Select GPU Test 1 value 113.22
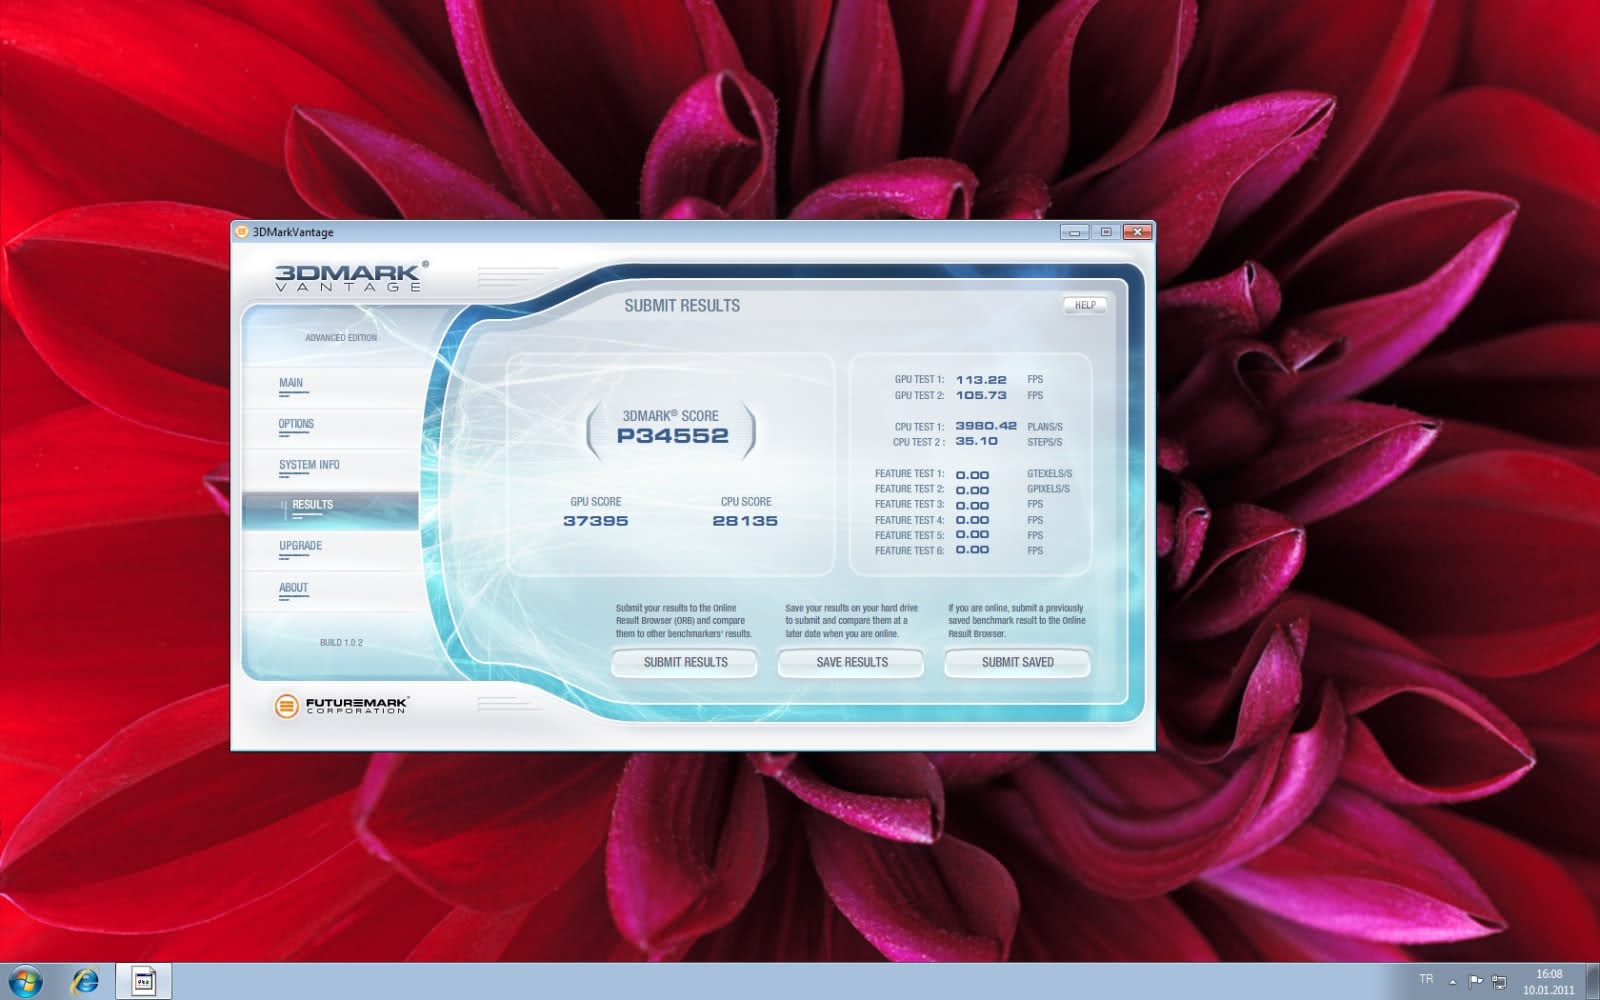This screenshot has height=1000, width=1600. (981, 380)
